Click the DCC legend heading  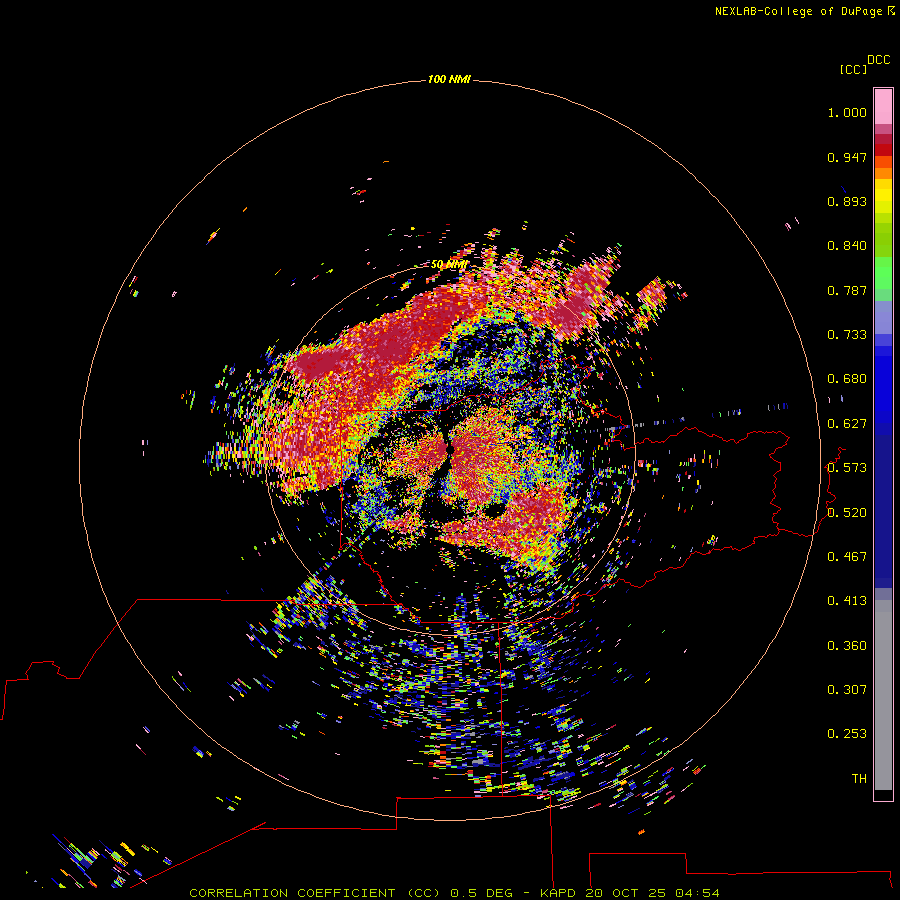(x=878, y=60)
